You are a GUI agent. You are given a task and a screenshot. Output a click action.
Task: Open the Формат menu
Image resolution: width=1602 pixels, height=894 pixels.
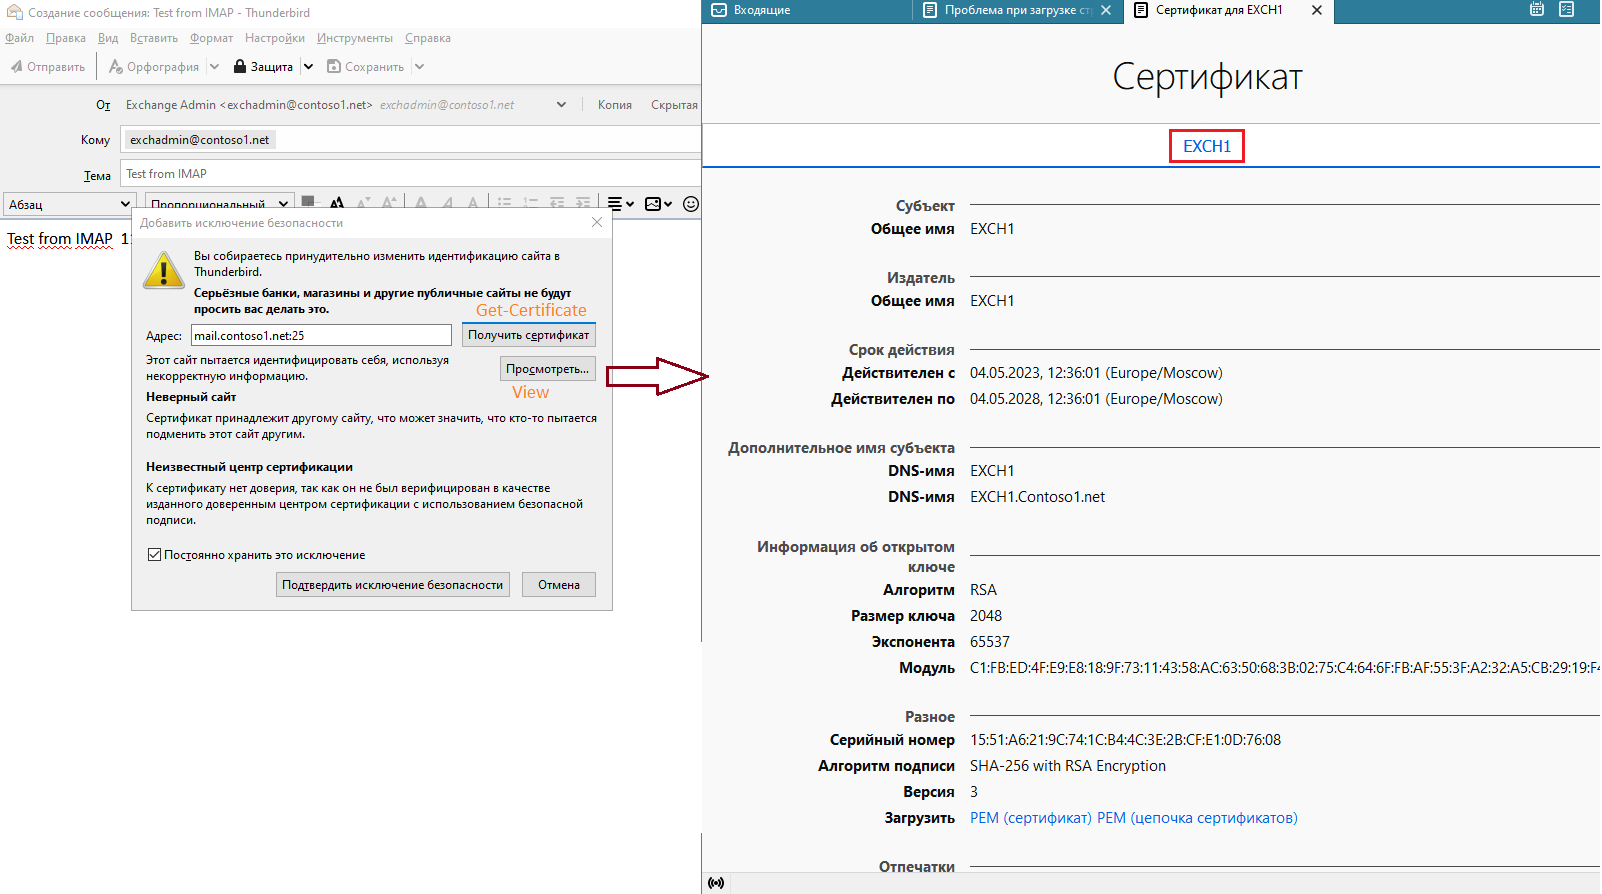pos(211,38)
